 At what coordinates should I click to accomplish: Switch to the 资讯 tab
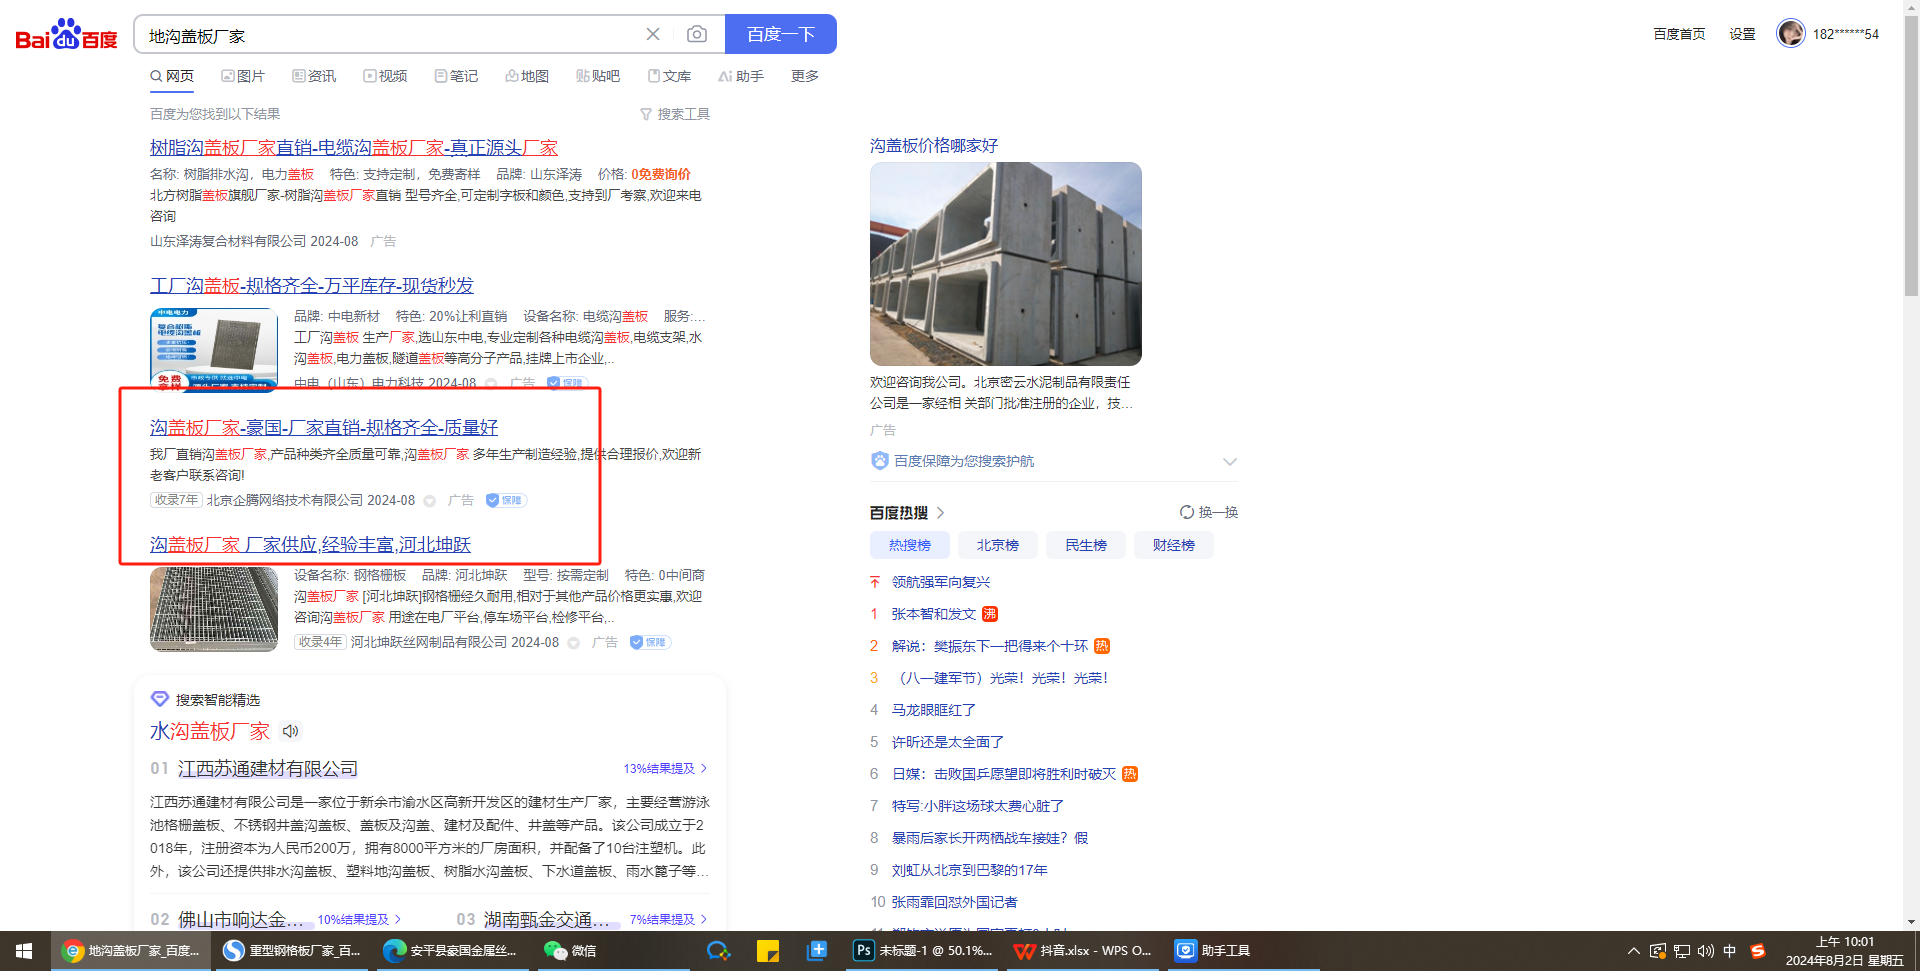pyautogui.click(x=314, y=76)
